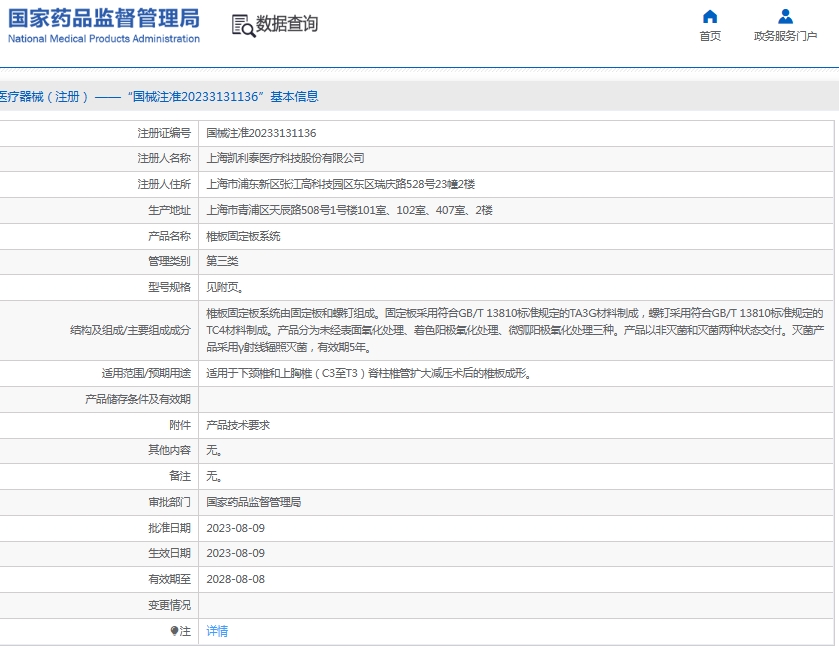Click the 基本信息 page heading
This screenshot has height=652, width=839.
294,97
